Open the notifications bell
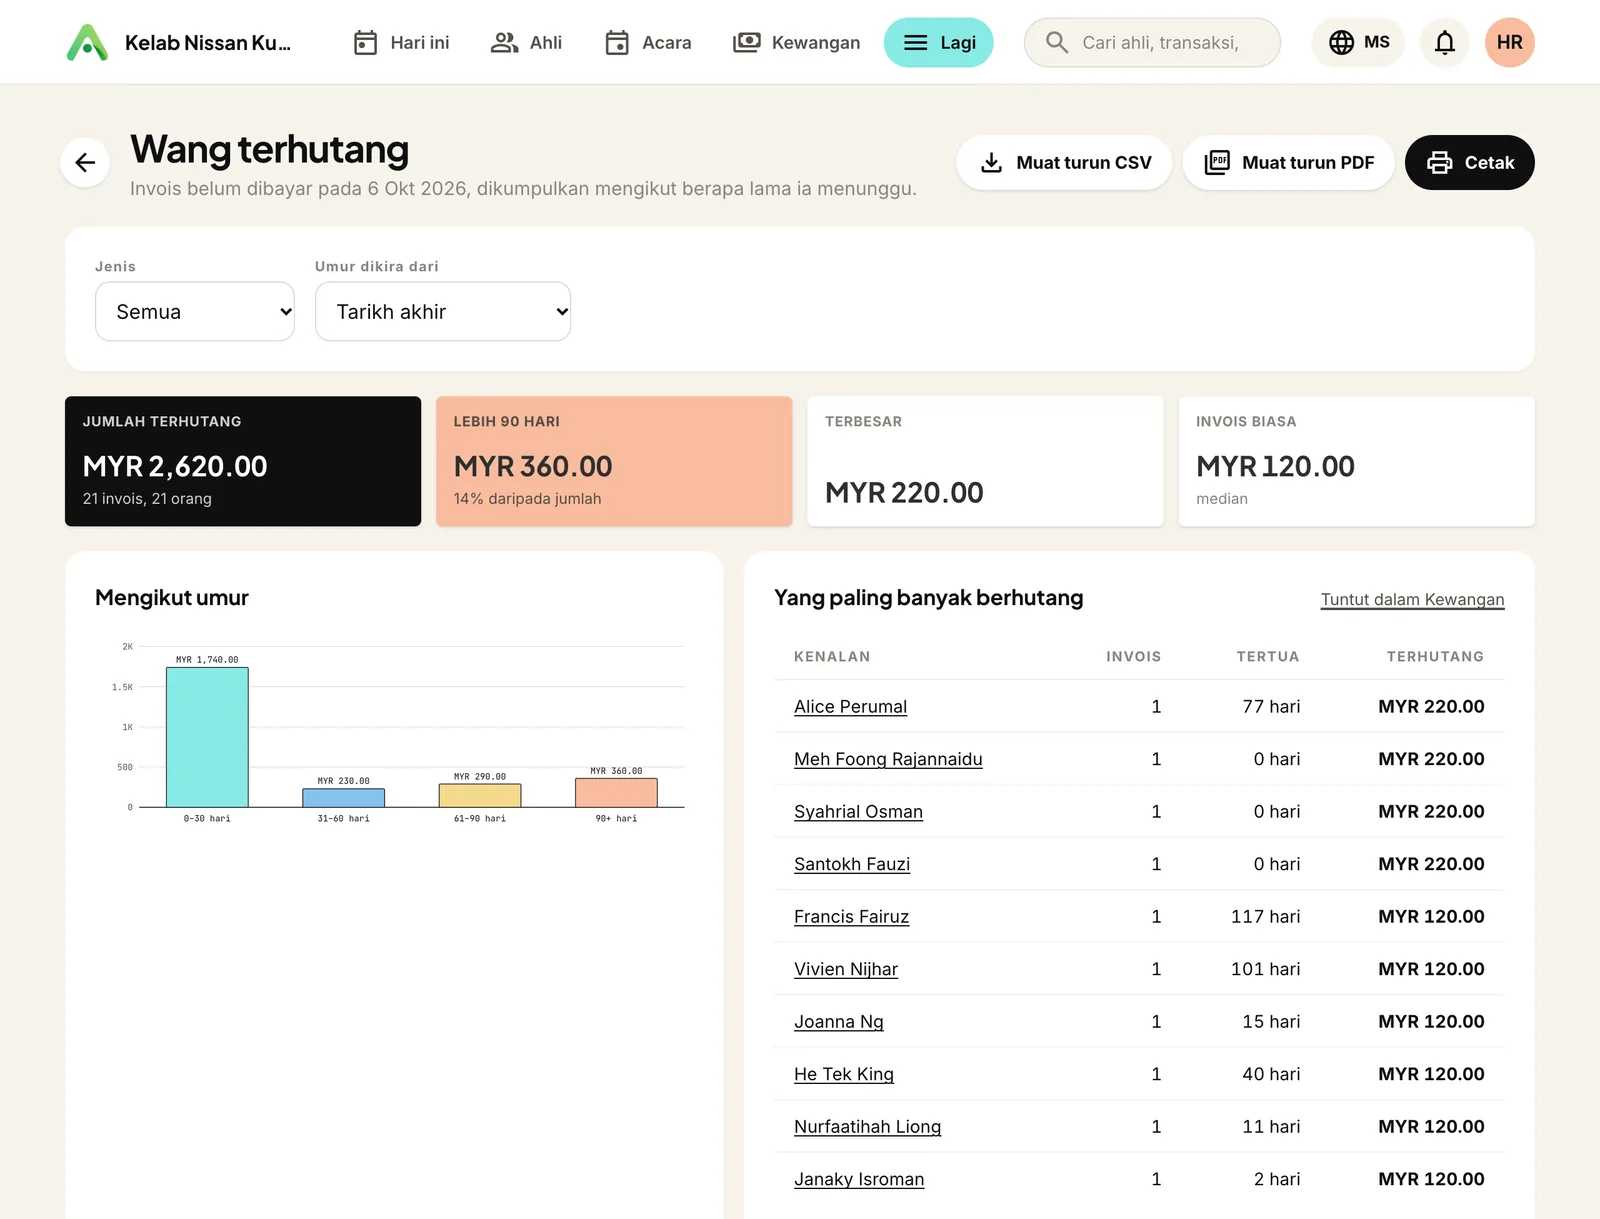The height and width of the screenshot is (1219, 1600). point(1444,42)
